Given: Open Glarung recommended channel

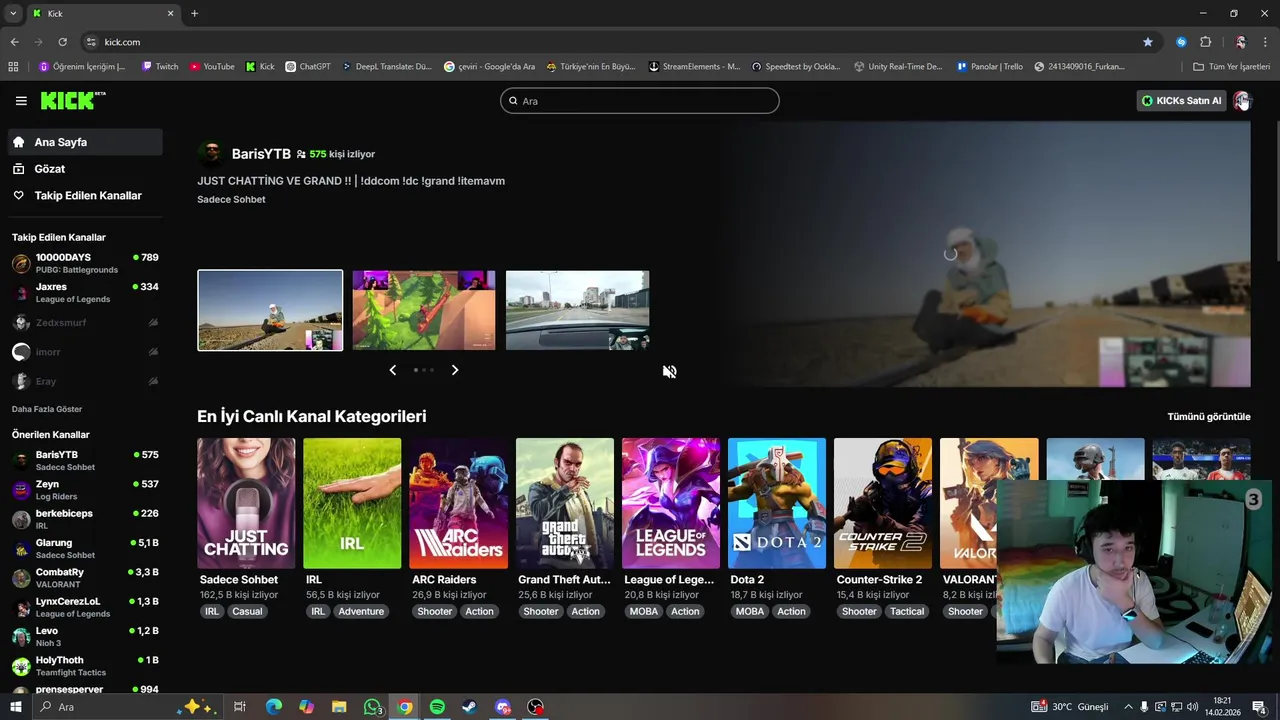Looking at the screenshot, I should (x=85, y=548).
